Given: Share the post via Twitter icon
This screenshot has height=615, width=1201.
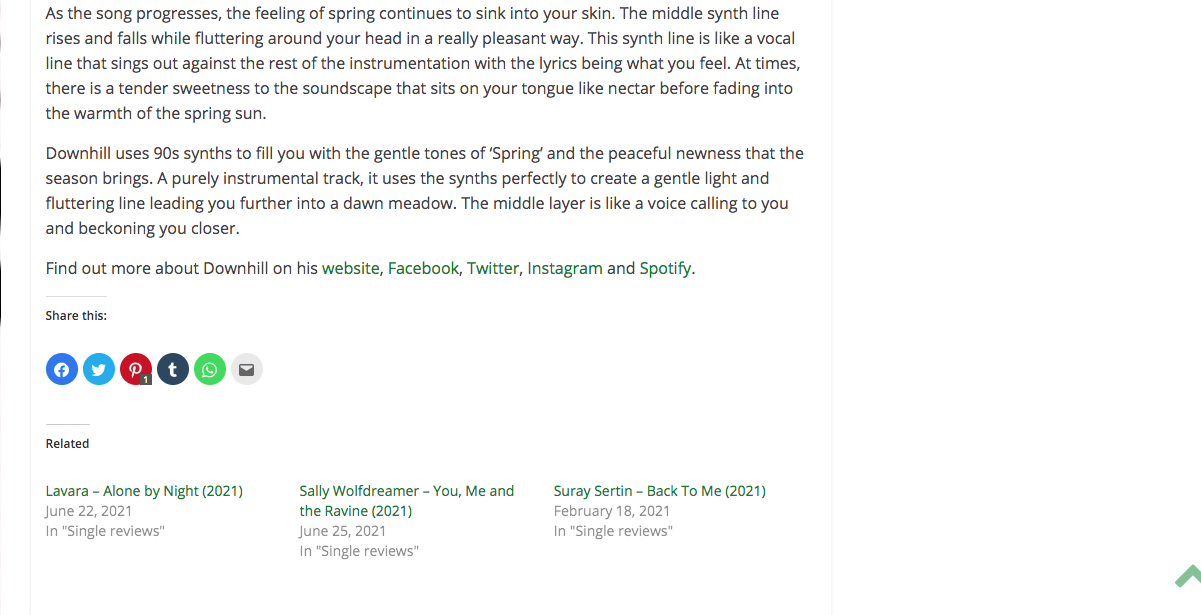Looking at the screenshot, I should [99, 370].
